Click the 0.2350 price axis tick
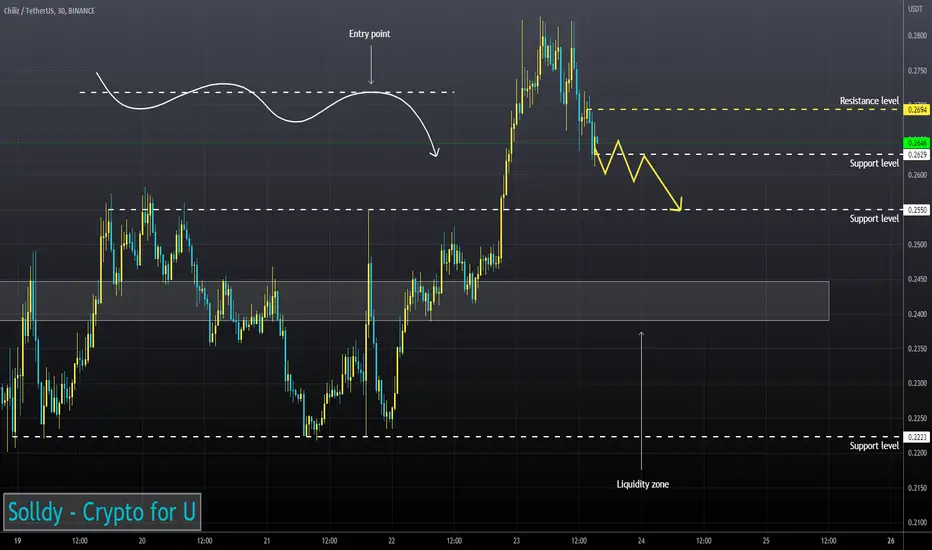The height and width of the screenshot is (550, 932). click(917, 348)
